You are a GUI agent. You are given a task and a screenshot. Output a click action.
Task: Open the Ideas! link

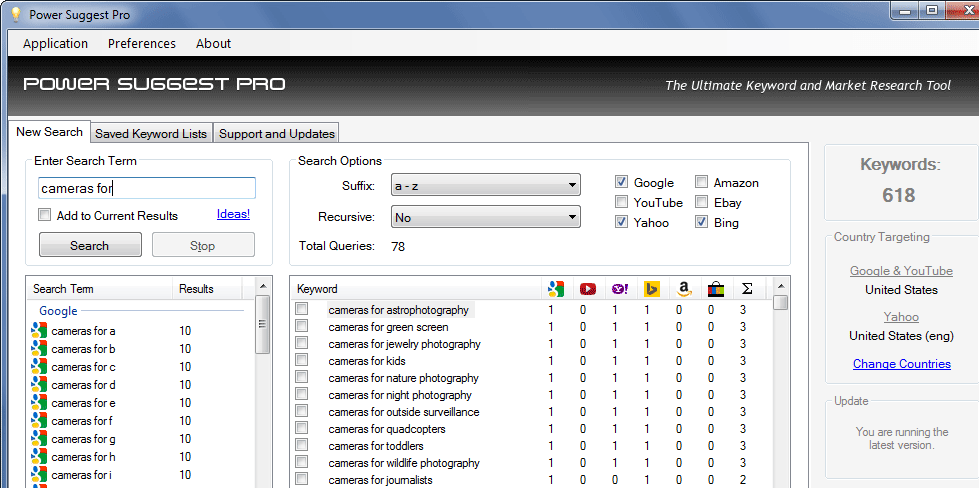(x=233, y=214)
